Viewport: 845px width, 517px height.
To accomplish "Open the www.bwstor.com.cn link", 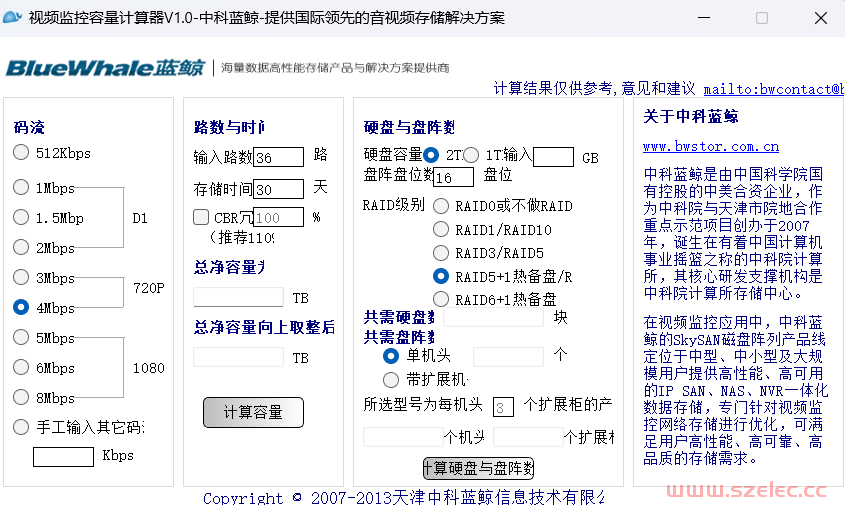I will tap(711, 147).
